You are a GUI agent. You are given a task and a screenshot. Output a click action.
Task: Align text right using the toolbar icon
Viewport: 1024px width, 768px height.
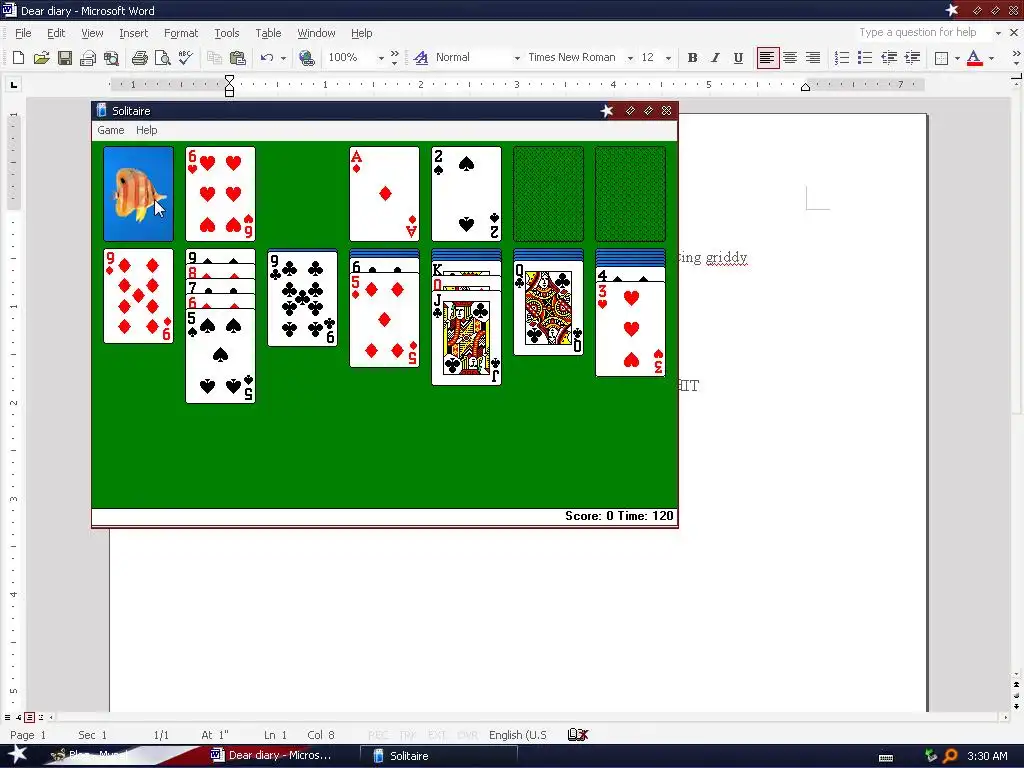pyautogui.click(x=813, y=57)
